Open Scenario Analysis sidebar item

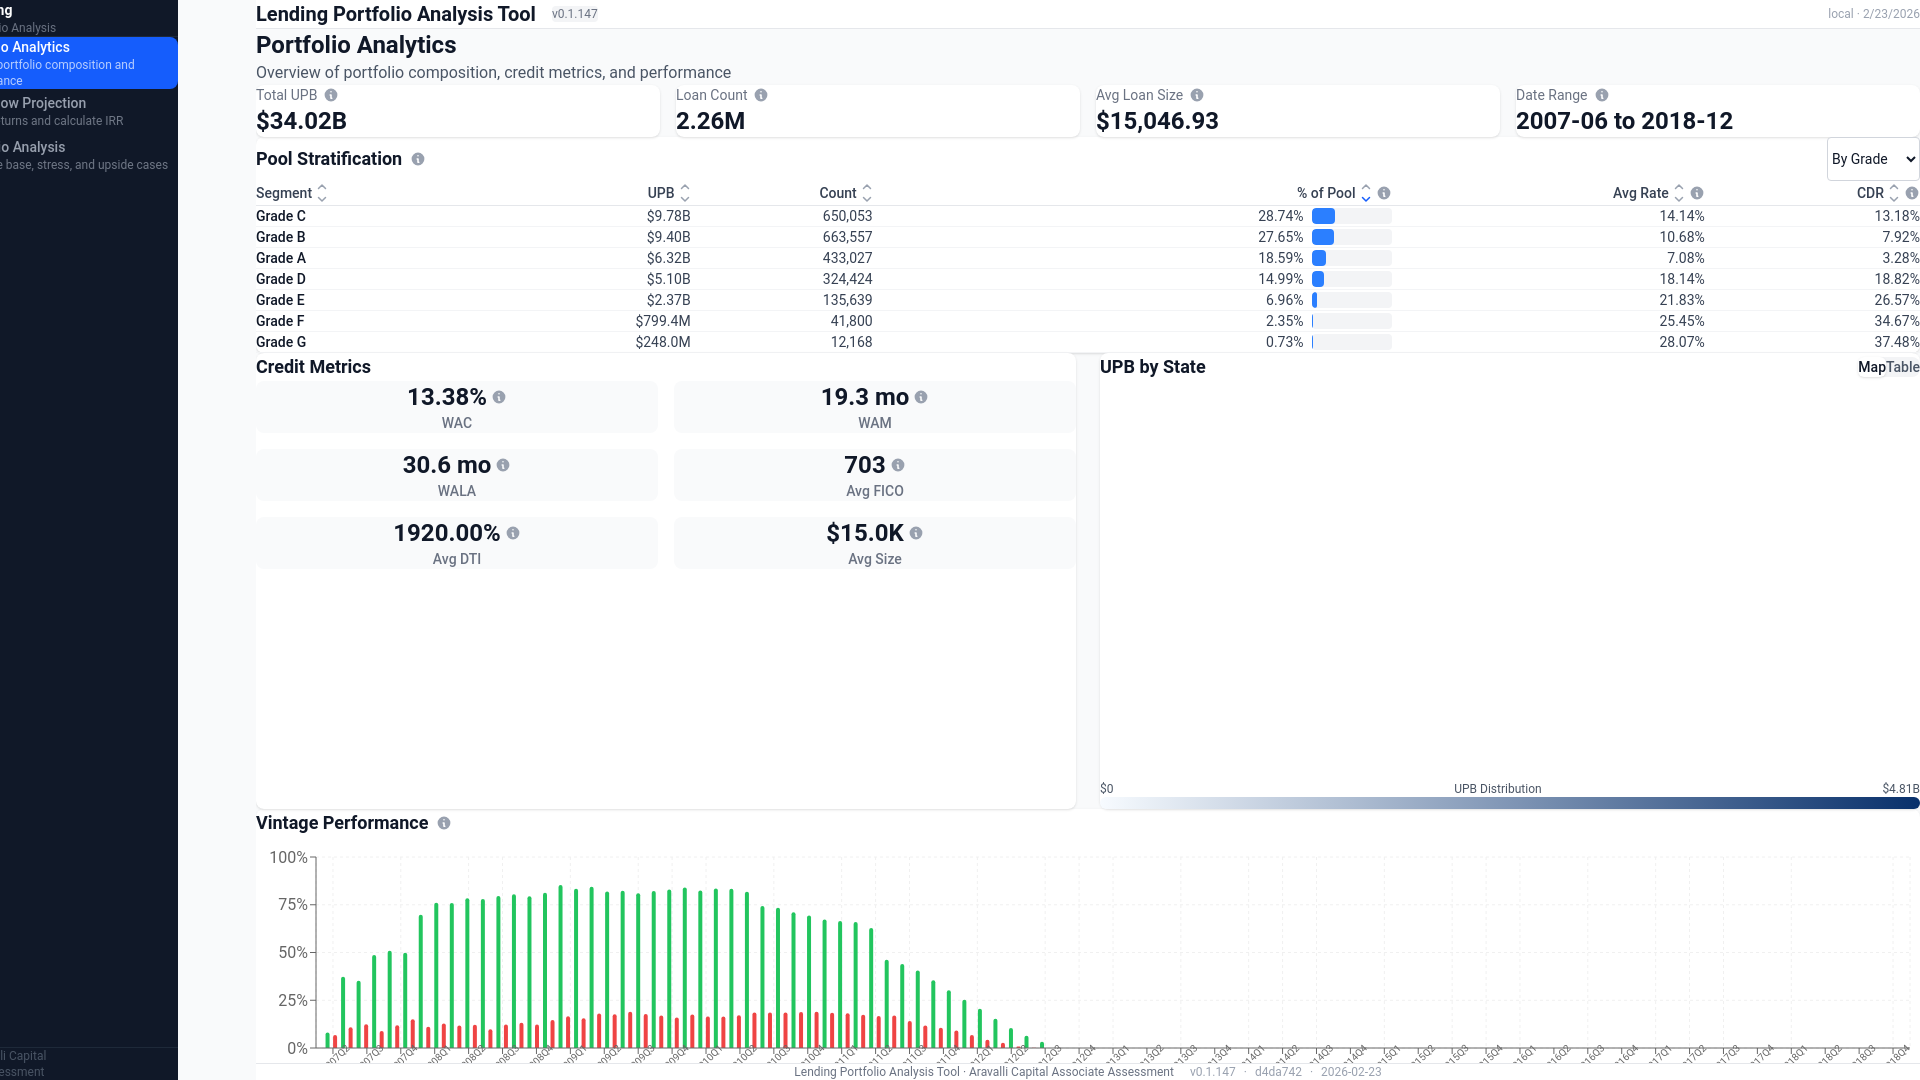(x=60, y=155)
